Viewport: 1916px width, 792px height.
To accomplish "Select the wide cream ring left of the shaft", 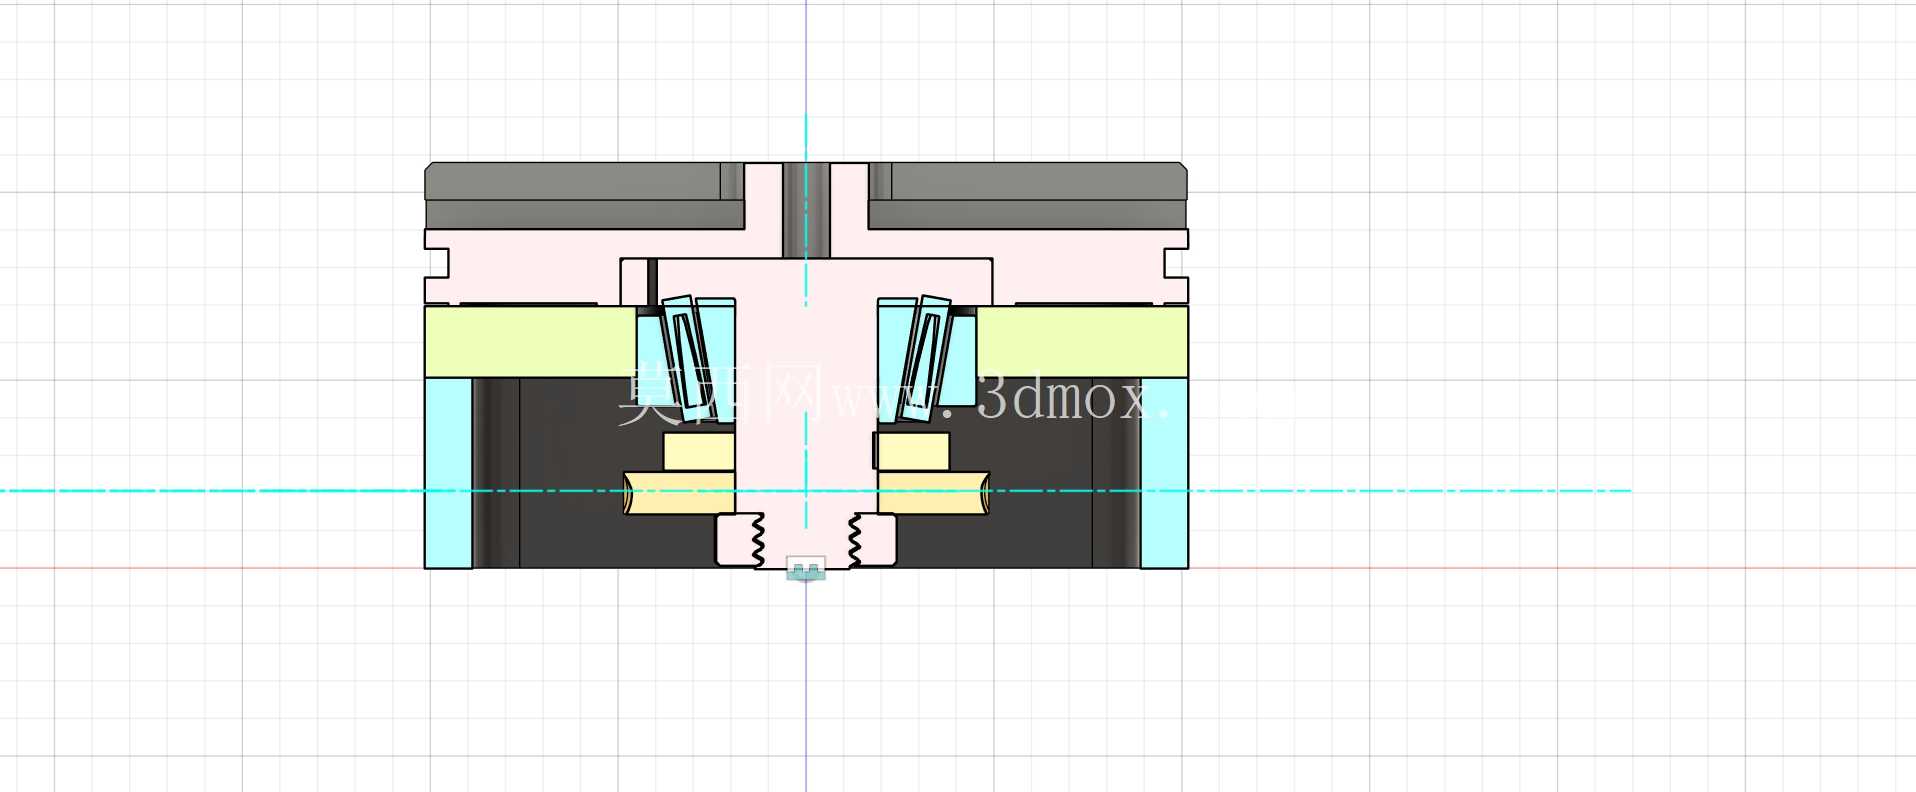I will click(x=679, y=493).
